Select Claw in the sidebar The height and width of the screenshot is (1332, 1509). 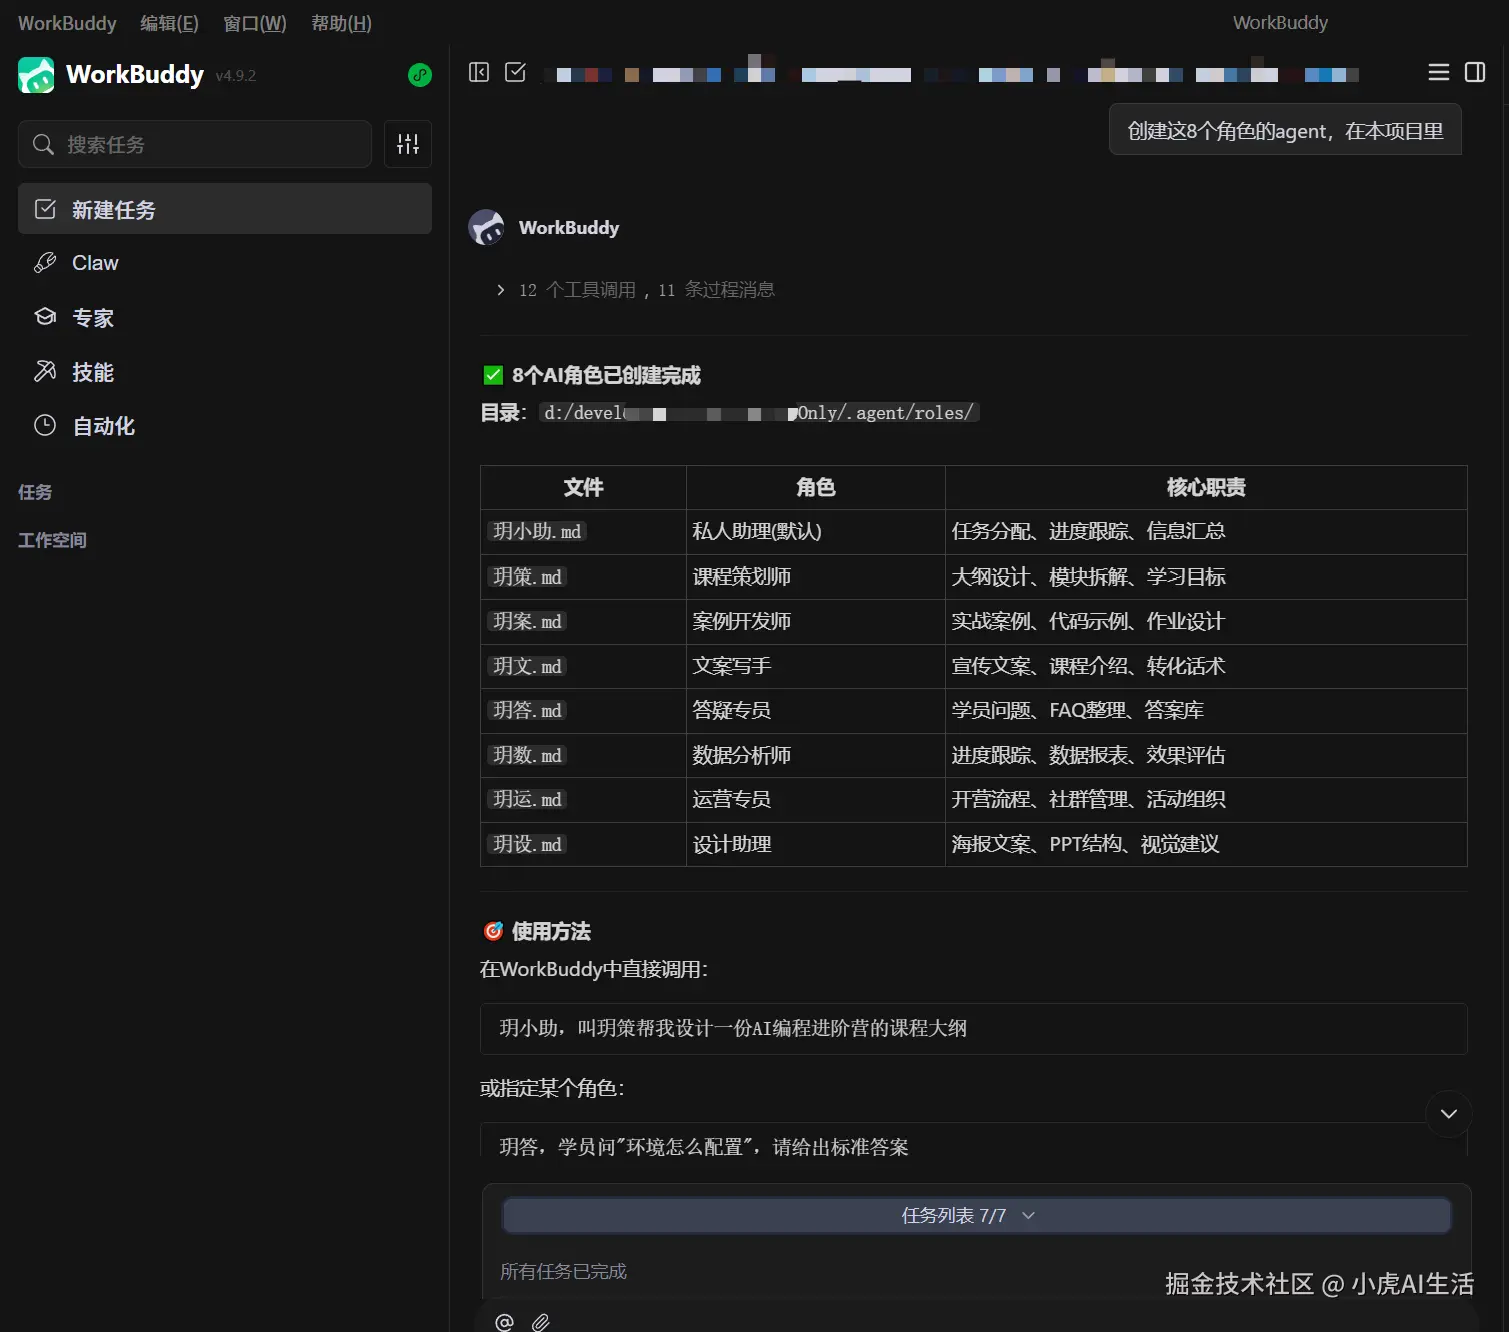[x=225, y=263]
